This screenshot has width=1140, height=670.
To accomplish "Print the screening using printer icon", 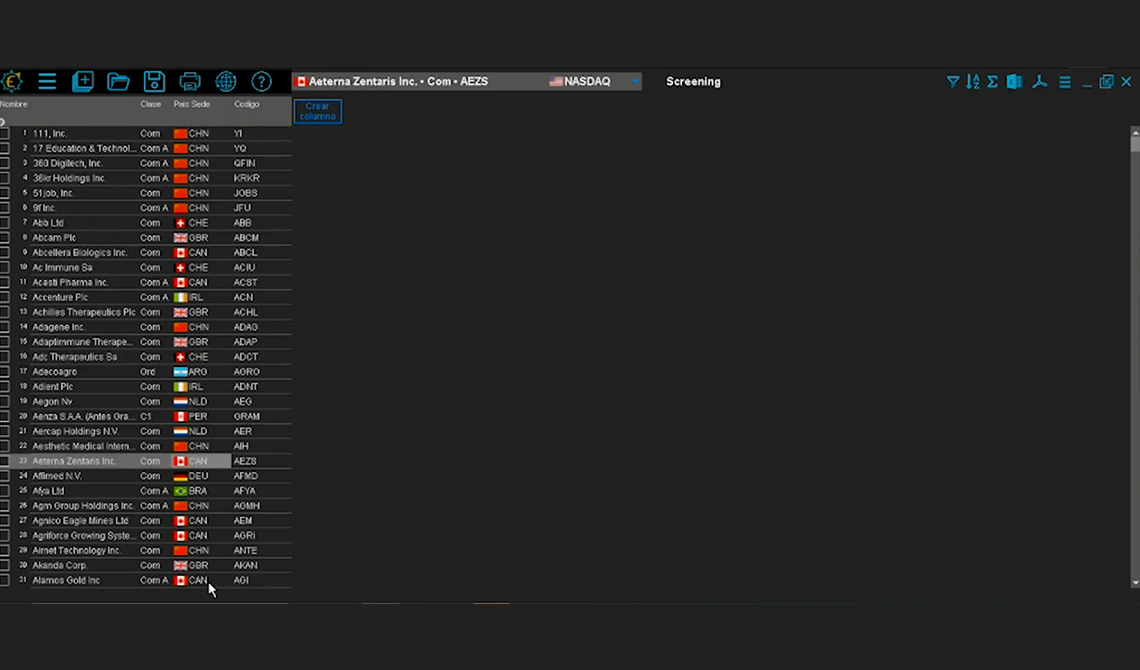I will pyautogui.click(x=190, y=81).
